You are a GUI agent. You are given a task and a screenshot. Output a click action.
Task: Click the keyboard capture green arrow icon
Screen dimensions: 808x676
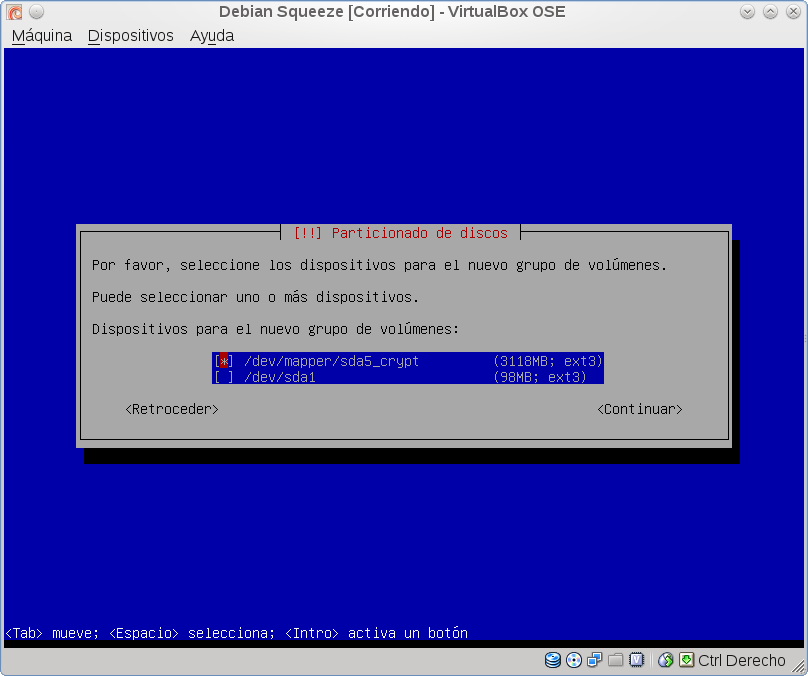686,660
